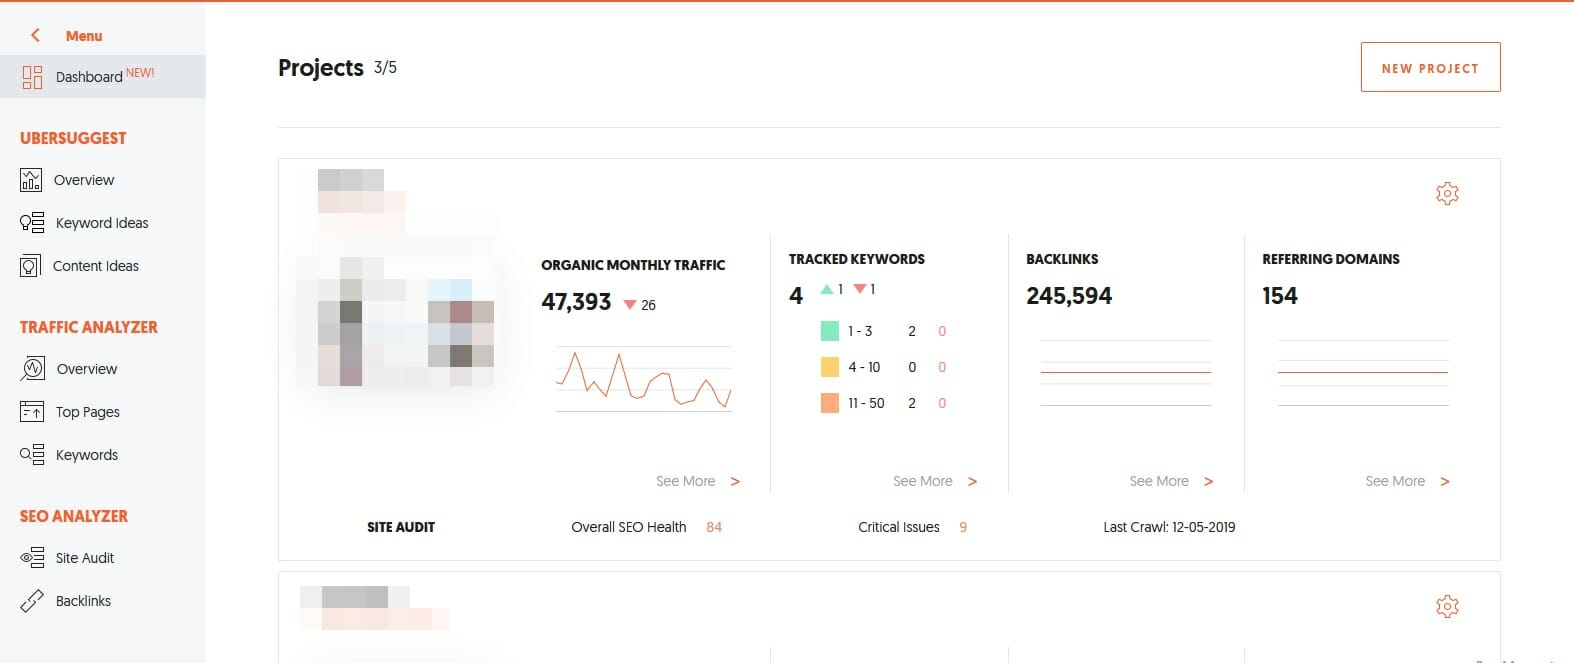The width and height of the screenshot is (1574, 663).
Task: Open Content Ideas page
Action: tap(96, 266)
